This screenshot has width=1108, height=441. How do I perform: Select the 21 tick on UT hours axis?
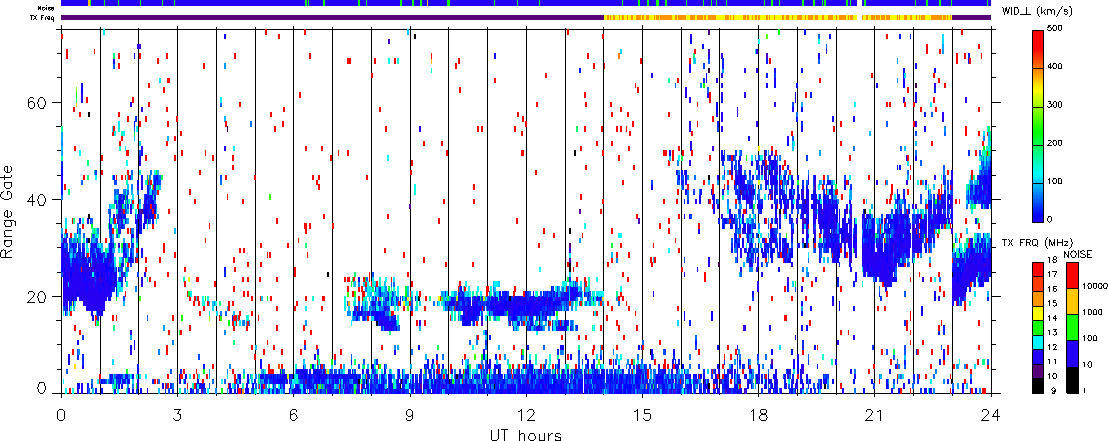point(874,413)
